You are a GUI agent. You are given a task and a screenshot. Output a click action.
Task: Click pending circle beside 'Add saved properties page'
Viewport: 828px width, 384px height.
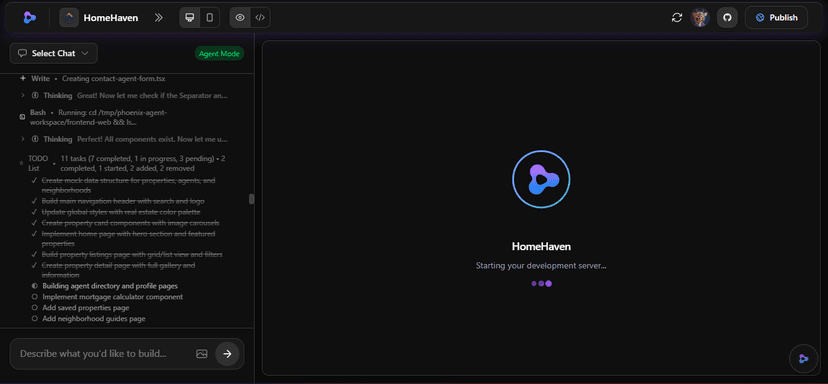click(34, 307)
